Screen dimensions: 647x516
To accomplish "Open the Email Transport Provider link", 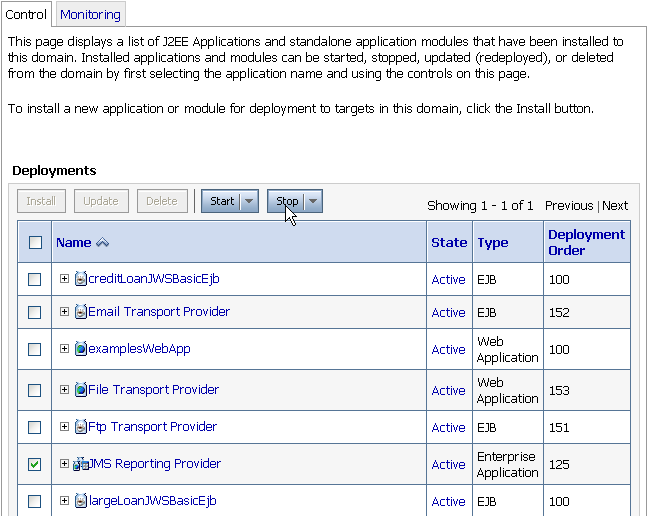I will (x=159, y=312).
